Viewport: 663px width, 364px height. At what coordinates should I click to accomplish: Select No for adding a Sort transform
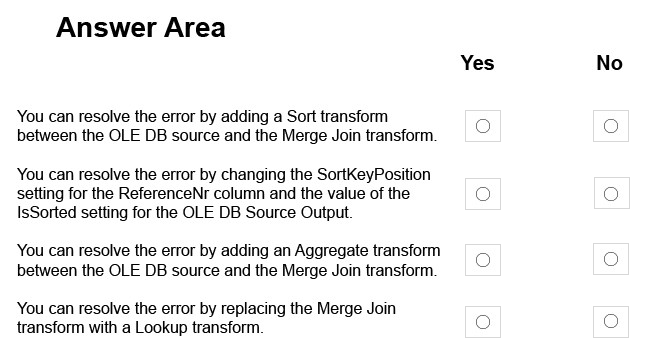[611, 126]
